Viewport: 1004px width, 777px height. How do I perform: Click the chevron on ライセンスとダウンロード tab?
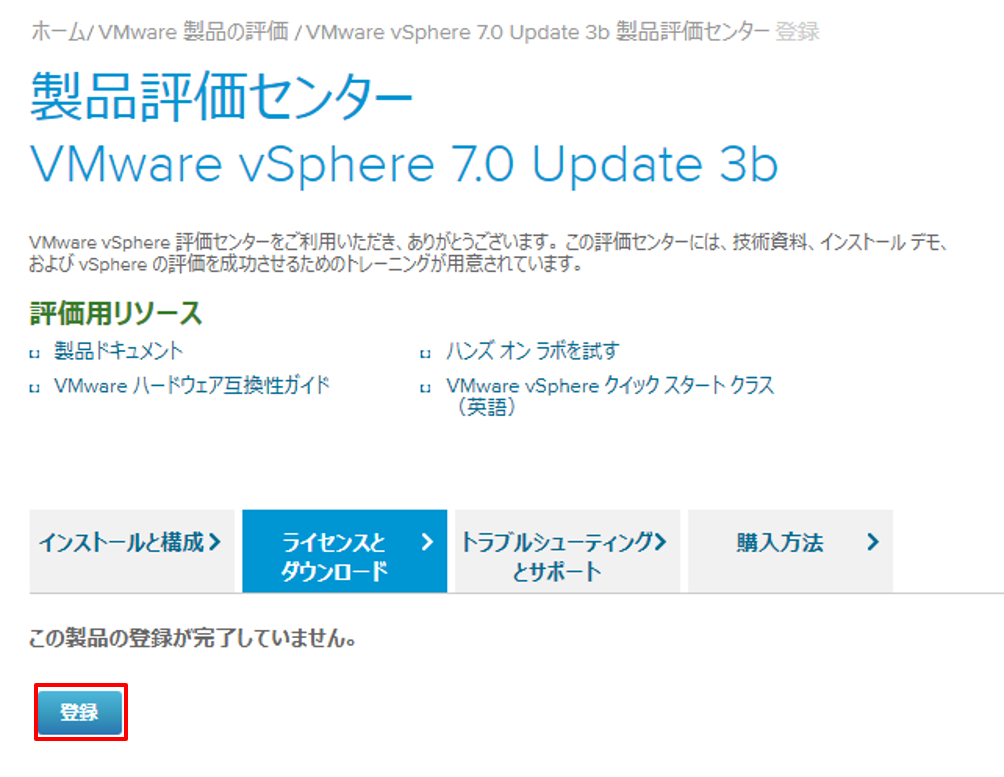[427, 542]
